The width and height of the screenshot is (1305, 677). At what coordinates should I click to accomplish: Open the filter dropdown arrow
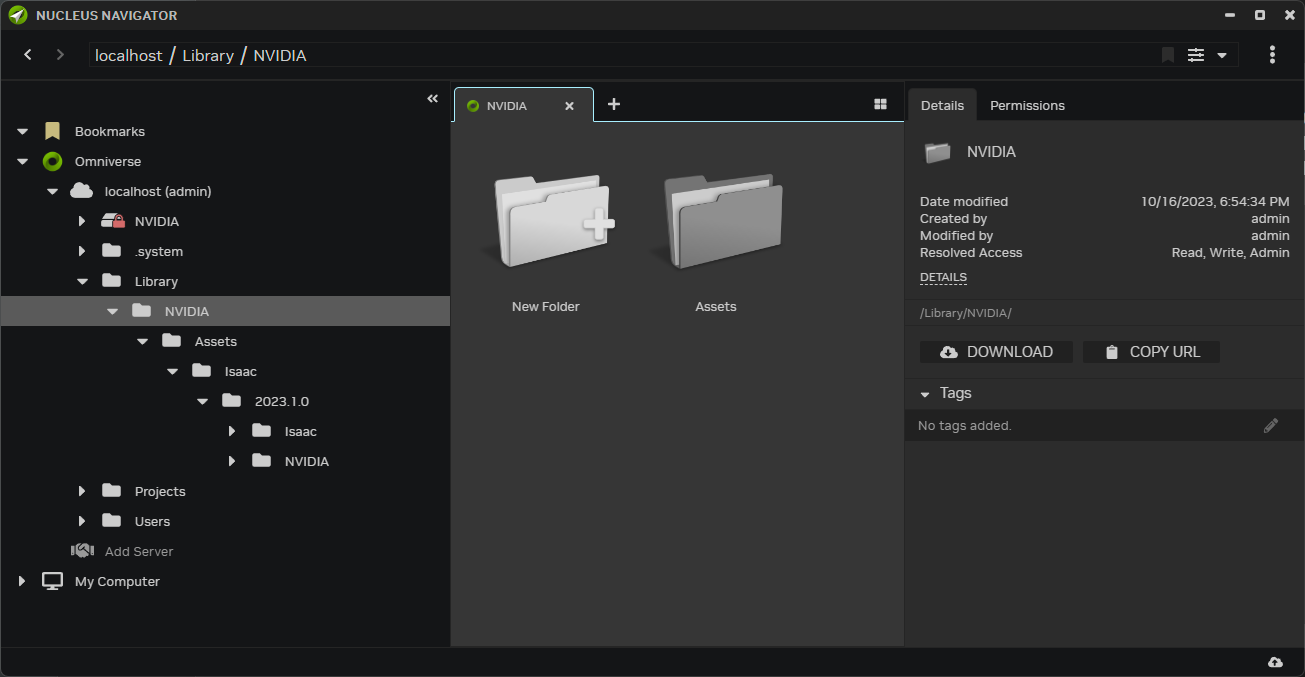1222,56
